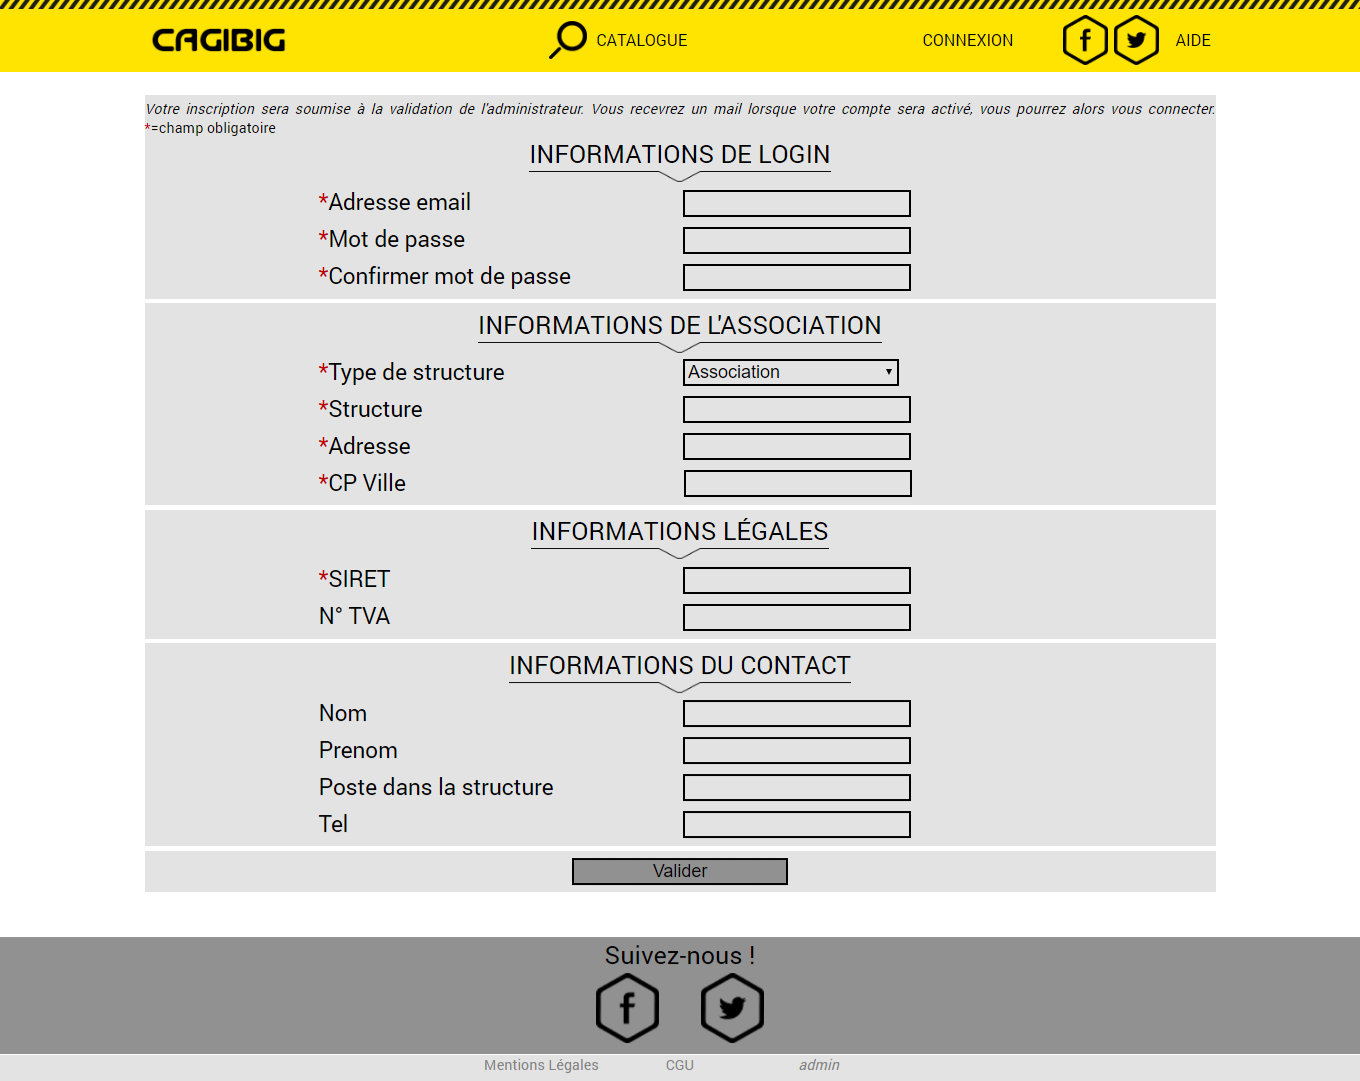This screenshot has height=1081, width=1360.
Task: Click the Valider submit button
Action: pyautogui.click(x=680, y=871)
